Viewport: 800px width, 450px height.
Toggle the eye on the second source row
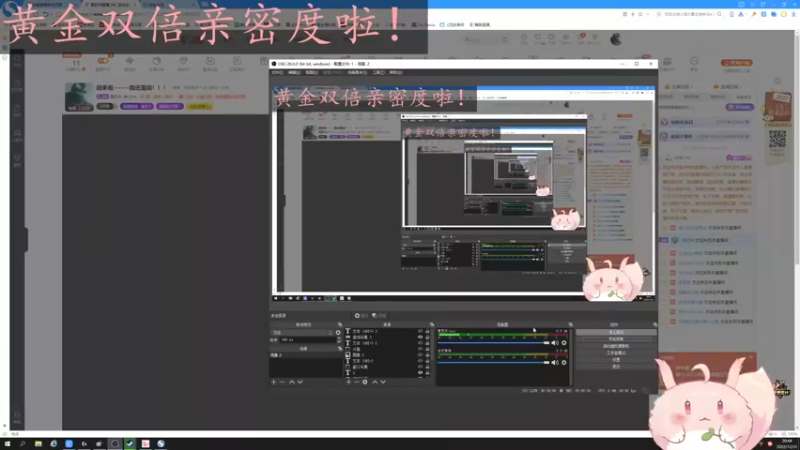point(420,337)
